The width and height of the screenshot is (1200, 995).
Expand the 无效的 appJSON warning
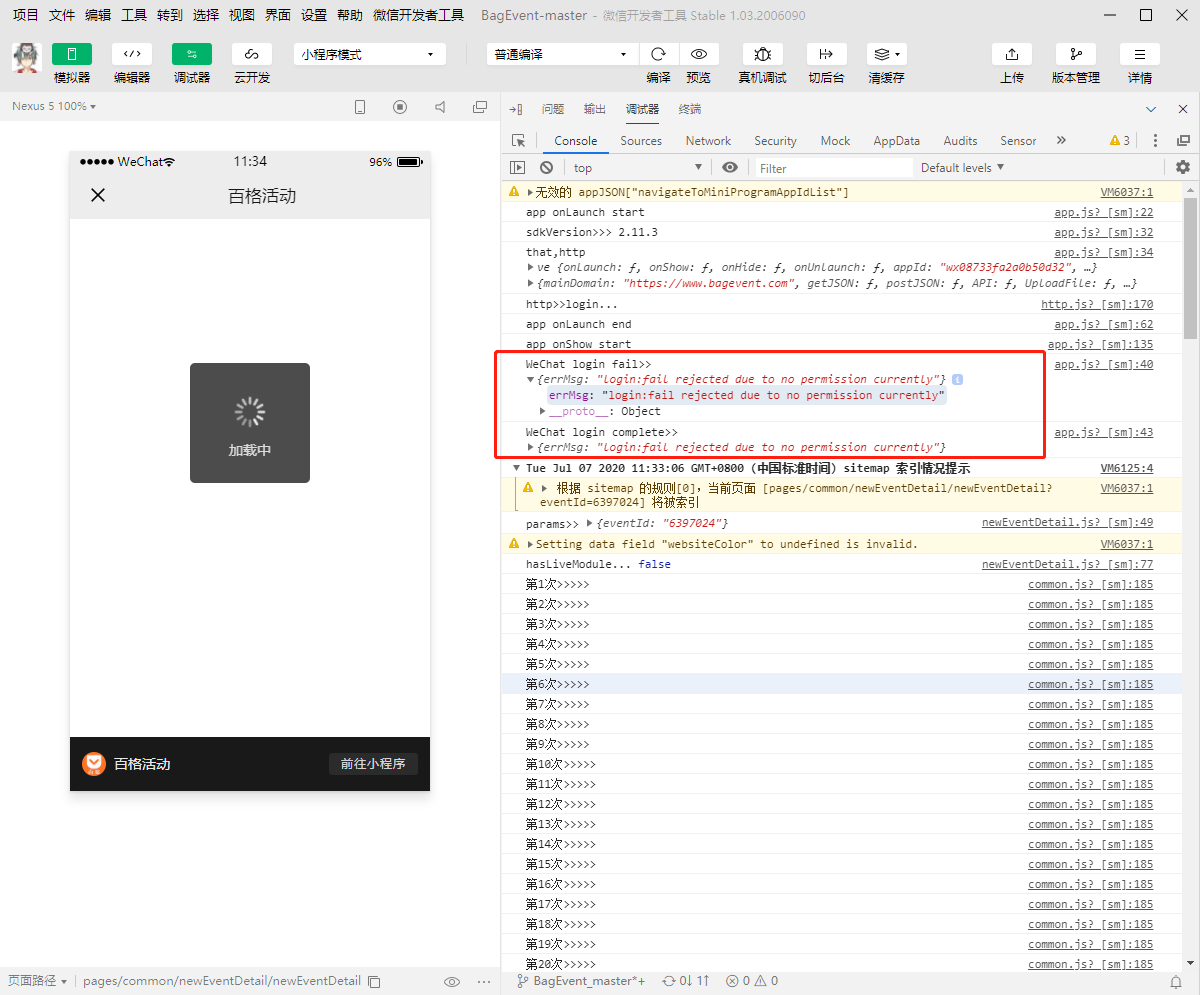coord(530,192)
